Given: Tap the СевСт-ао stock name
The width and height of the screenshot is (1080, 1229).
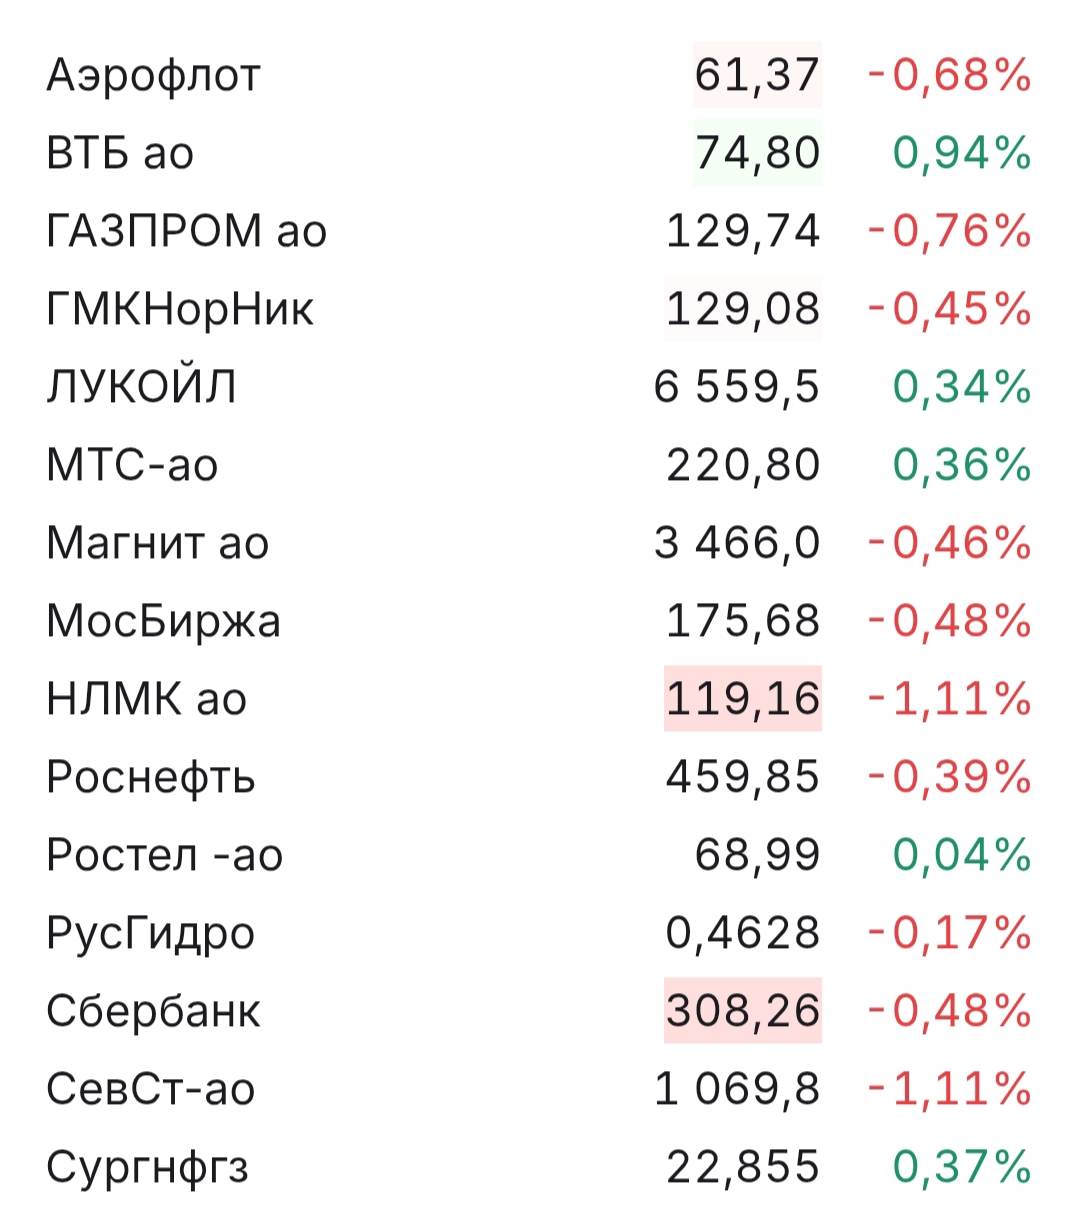Looking at the screenshot, I should click(x=151, y=1089).
